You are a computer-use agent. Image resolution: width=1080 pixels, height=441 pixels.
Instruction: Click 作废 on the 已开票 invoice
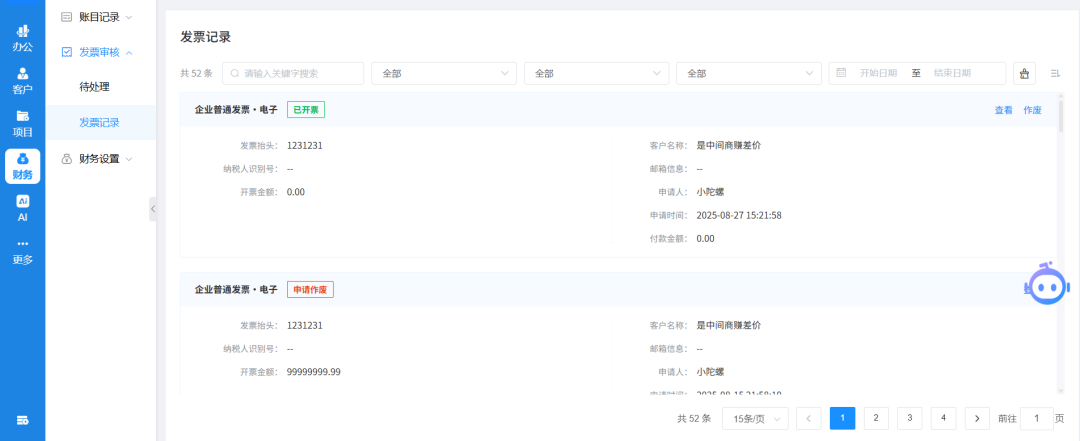tap(1032, 110)
